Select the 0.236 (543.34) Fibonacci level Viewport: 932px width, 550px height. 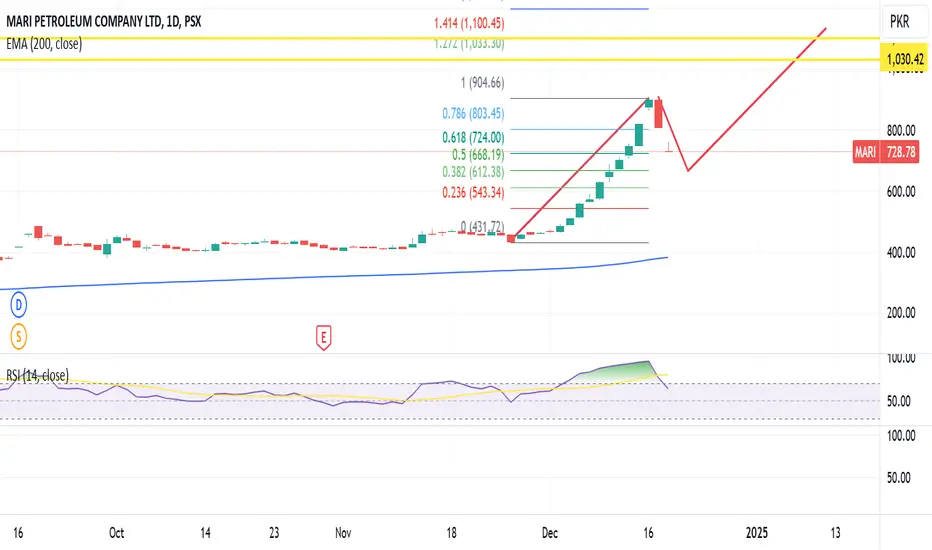pyautogui.click(x=473, y=193)
